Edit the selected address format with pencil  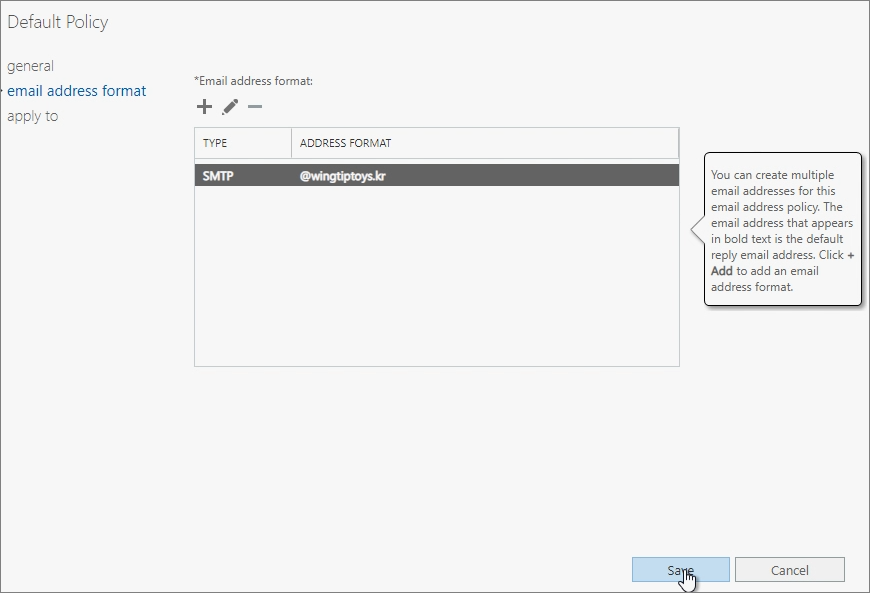click(x=230, y=107)
